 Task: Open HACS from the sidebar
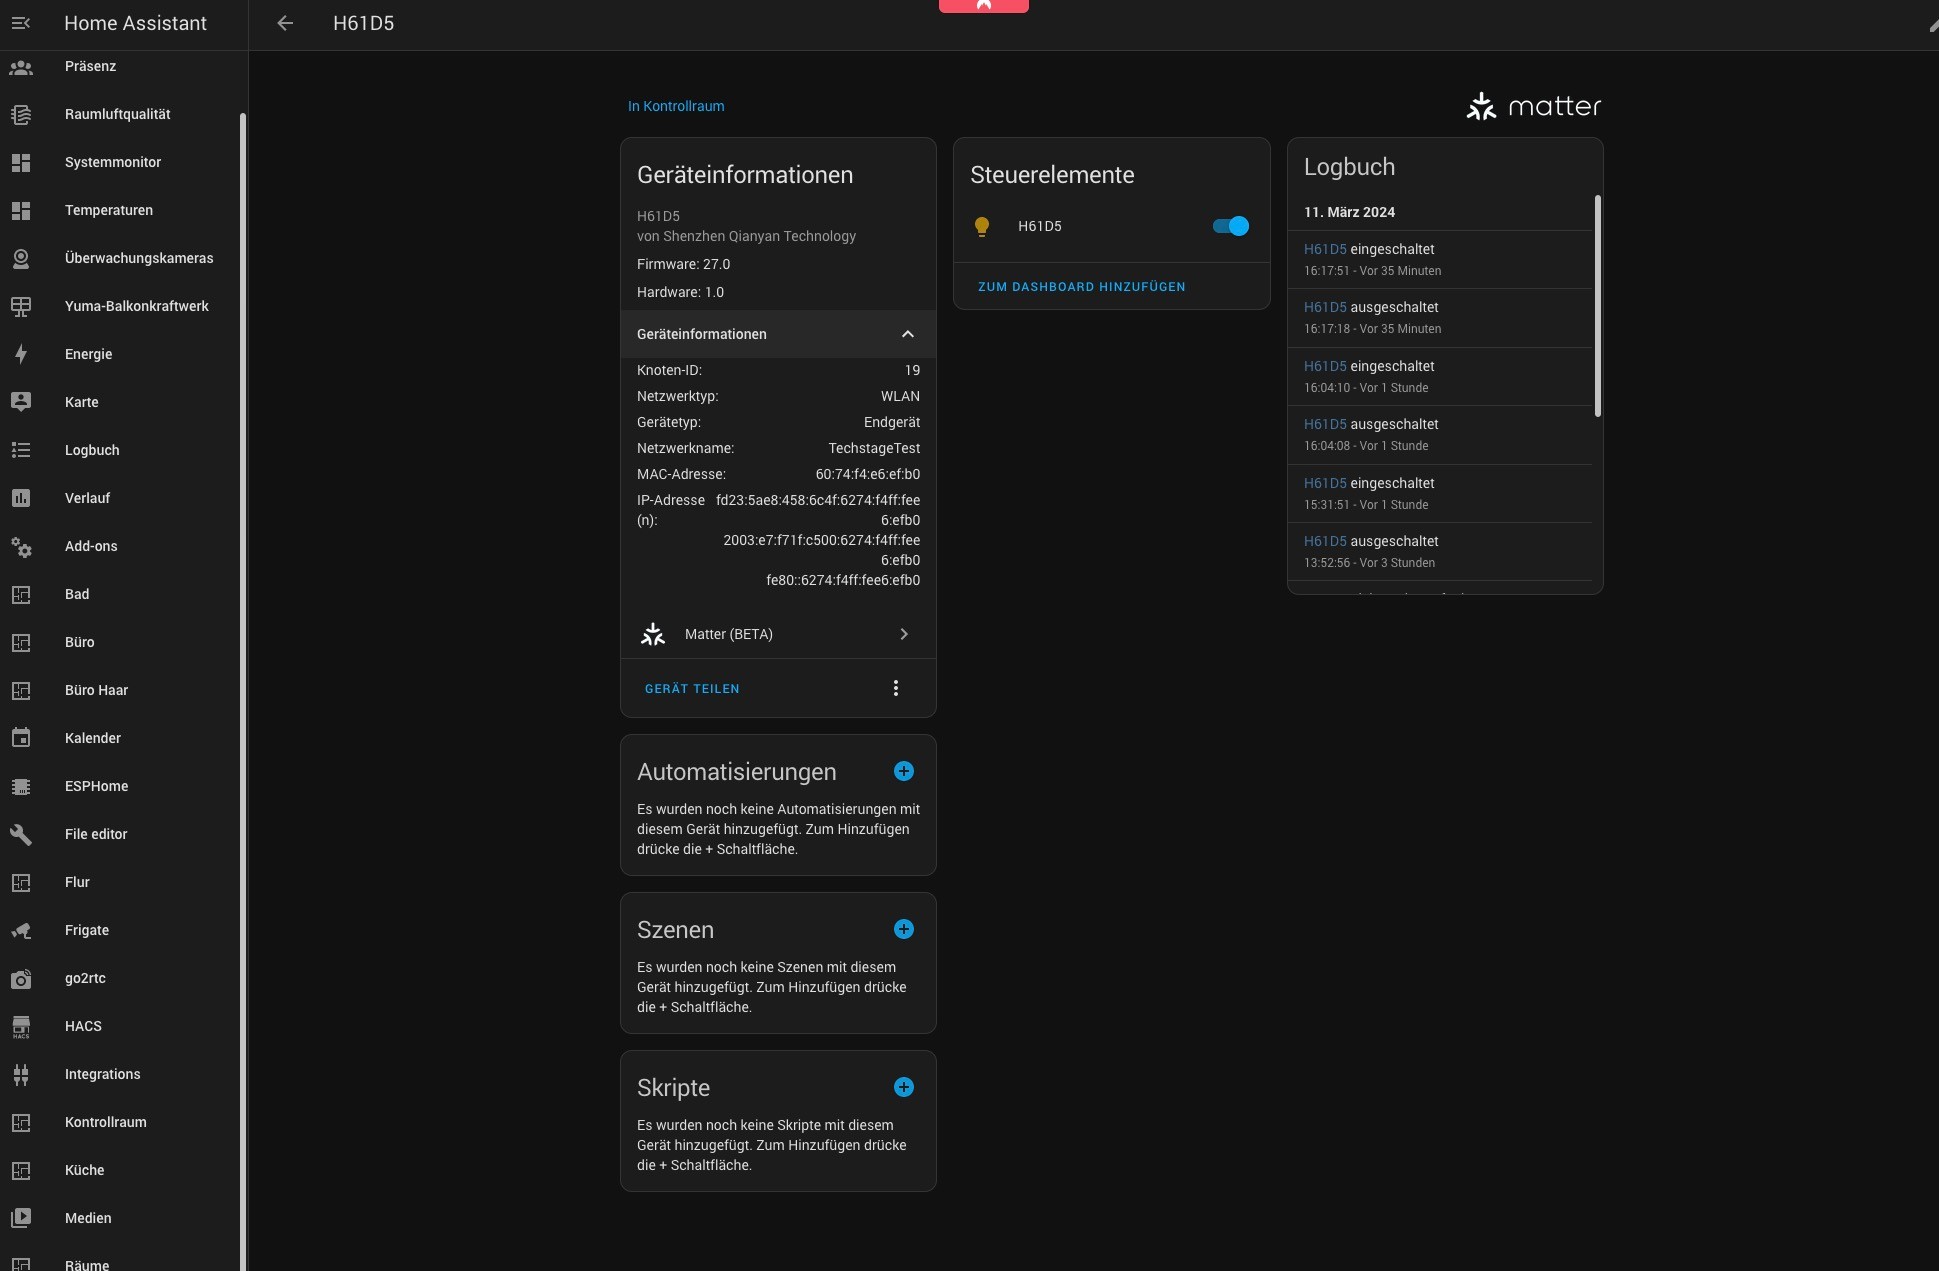[83, 1026]
